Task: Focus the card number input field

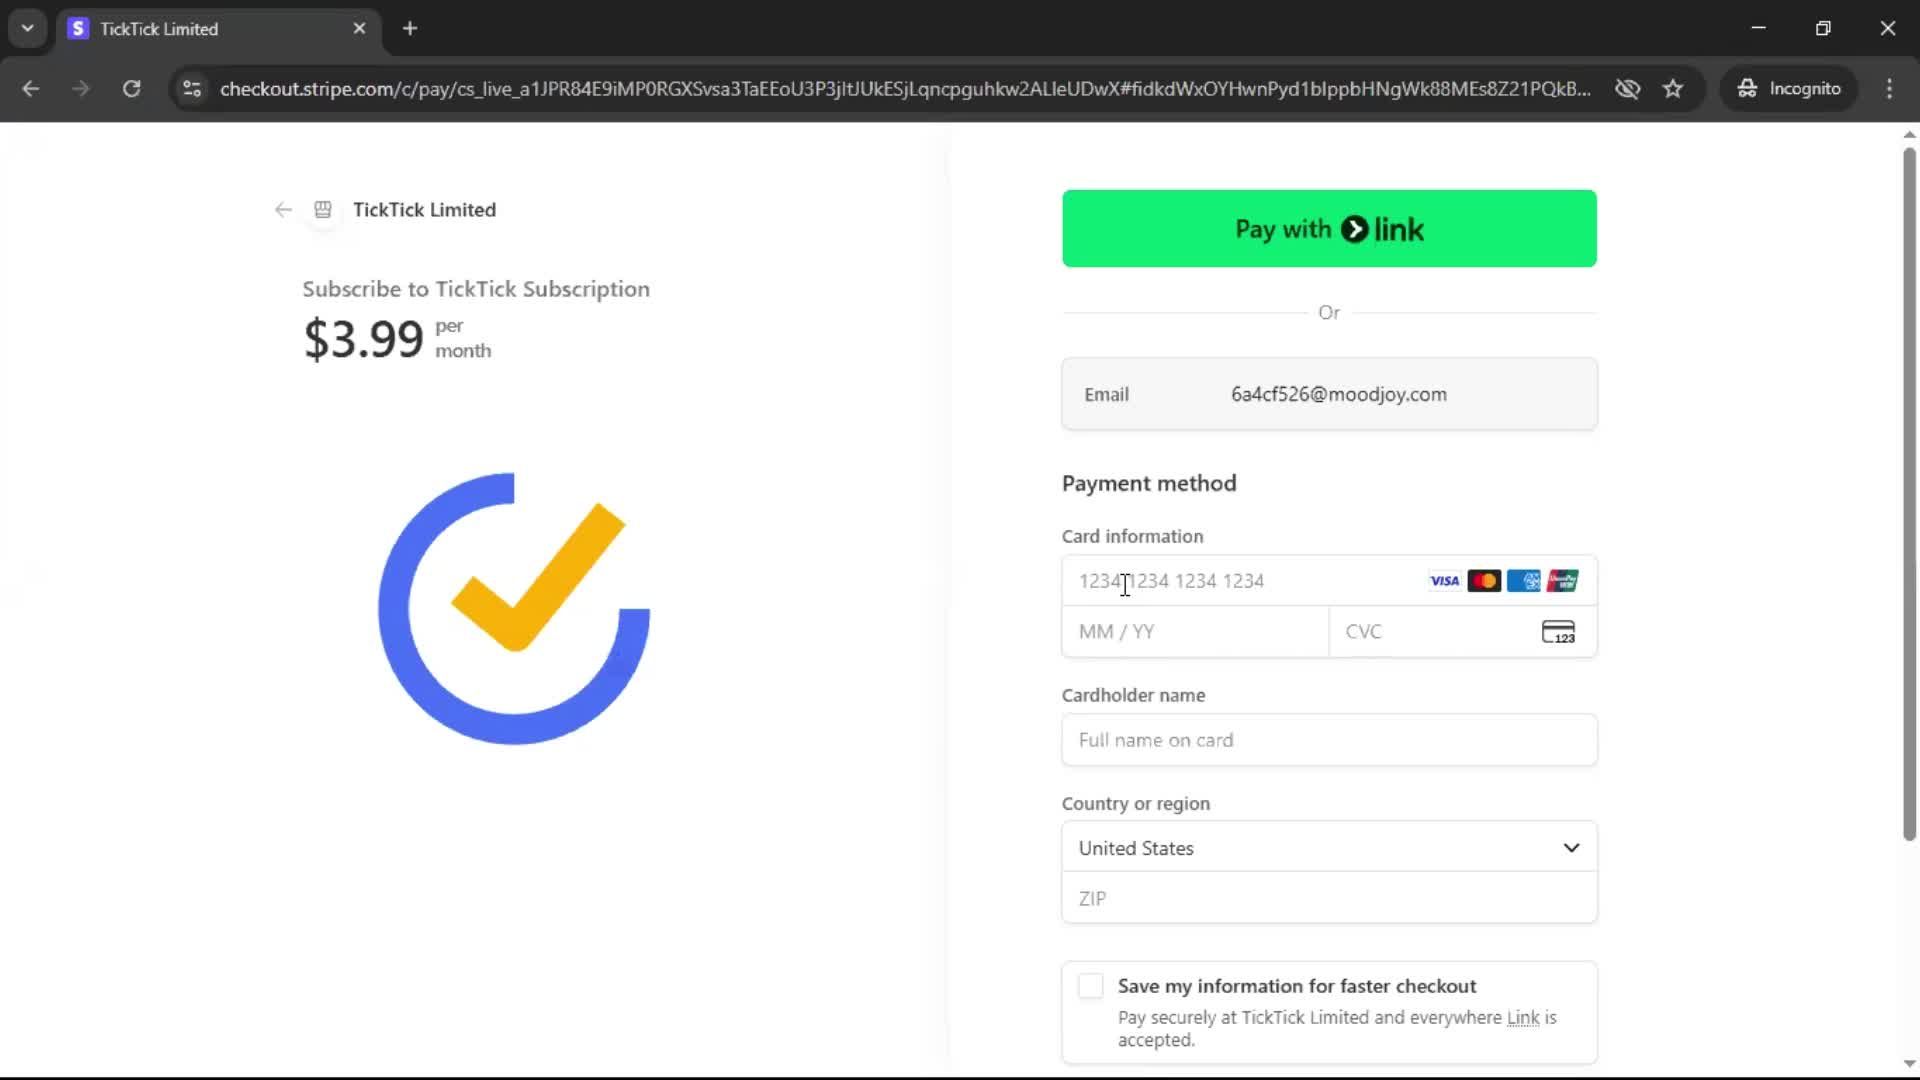Action: point(1240,581)
